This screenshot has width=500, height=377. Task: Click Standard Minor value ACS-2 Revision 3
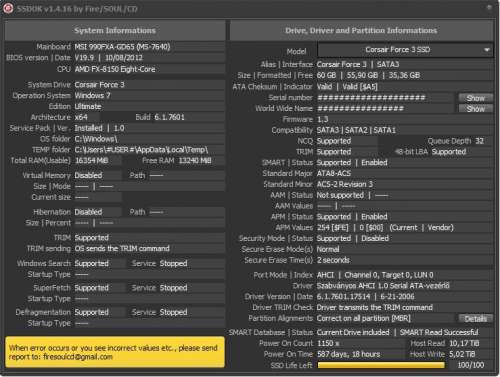coord(345,184)
